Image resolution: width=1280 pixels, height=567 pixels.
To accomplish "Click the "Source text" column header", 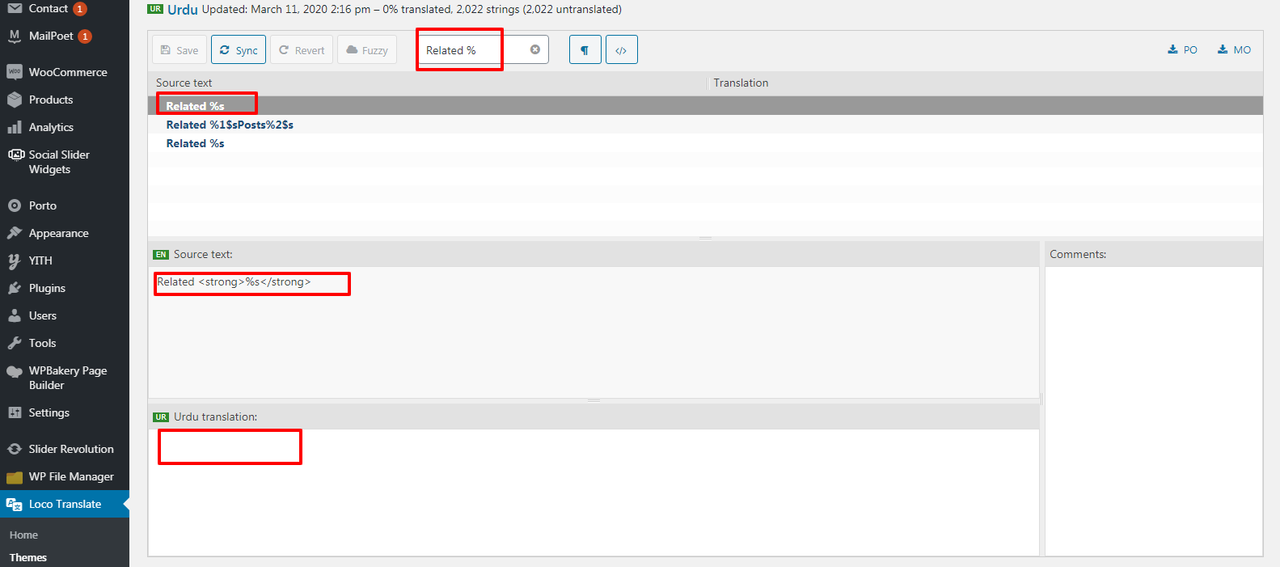I will coord(184,83).
